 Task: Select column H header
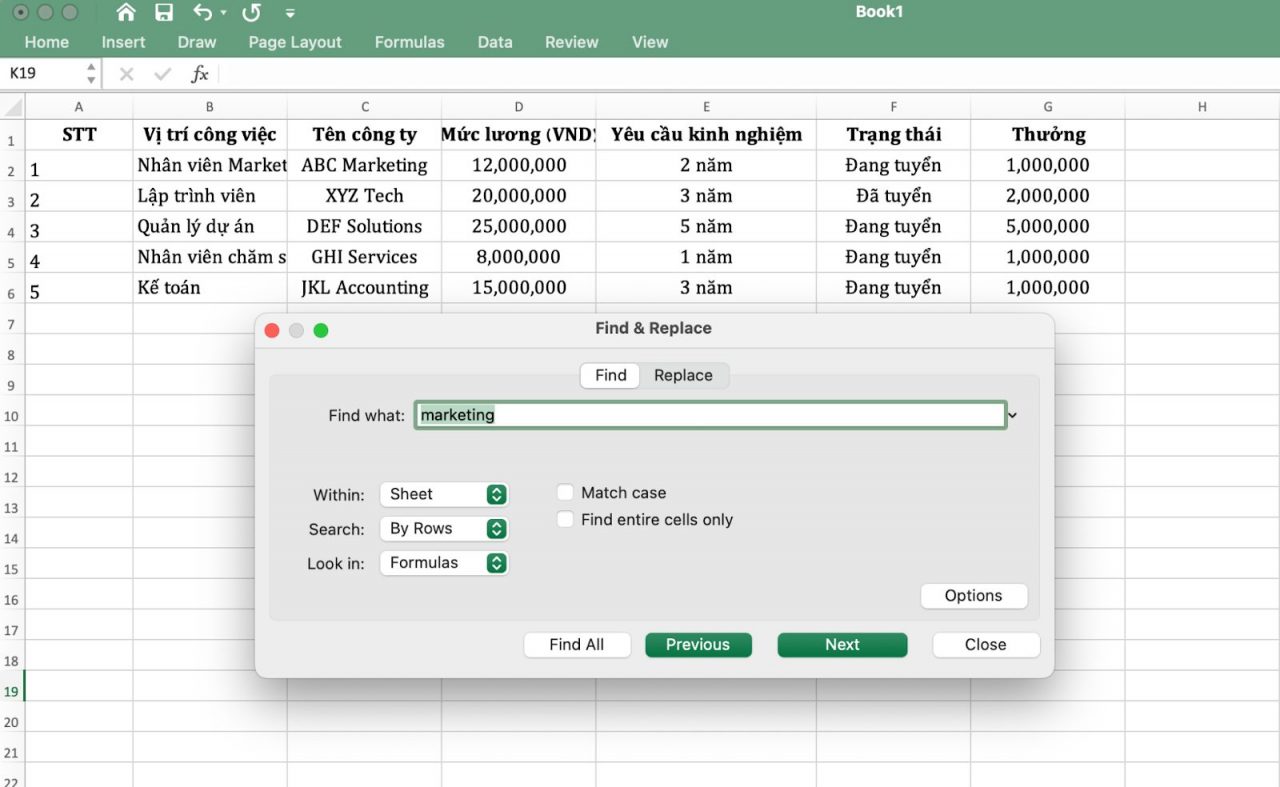click(x=1202, y=107)
